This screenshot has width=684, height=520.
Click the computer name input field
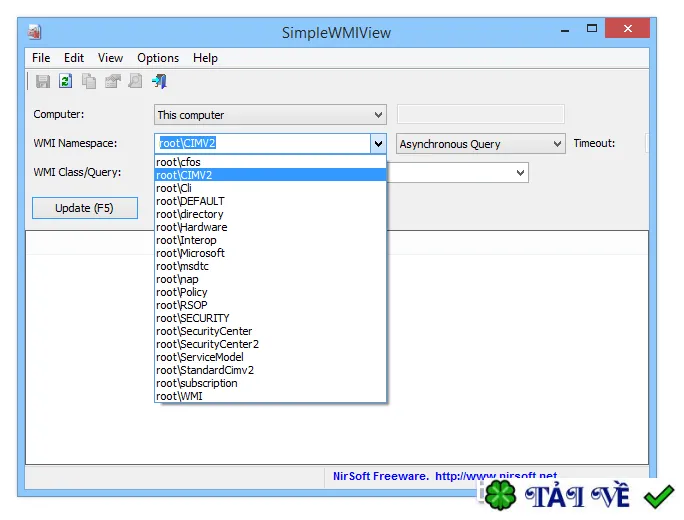coord(481,114)
